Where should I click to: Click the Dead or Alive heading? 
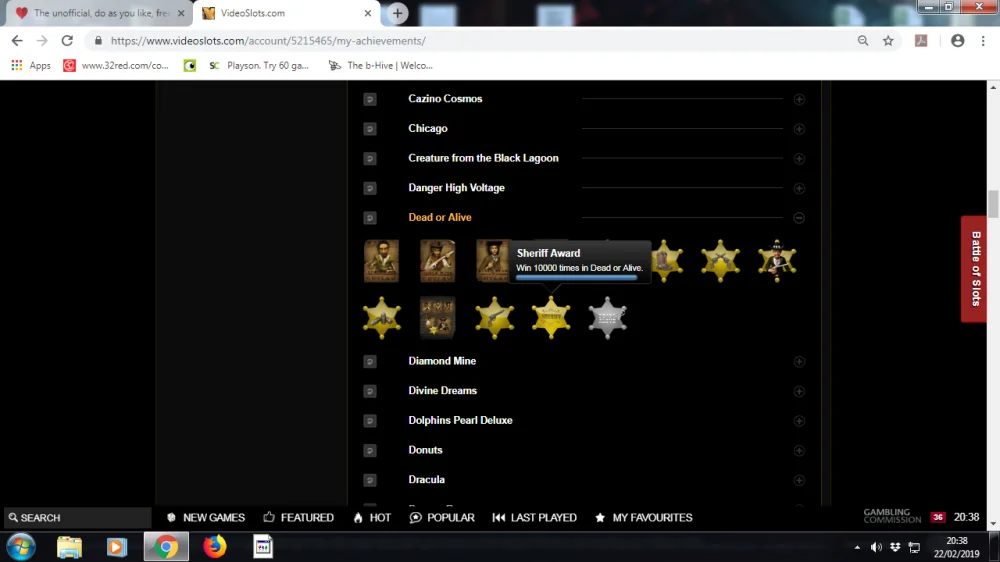pyautogui.click(x=439, y=218)
